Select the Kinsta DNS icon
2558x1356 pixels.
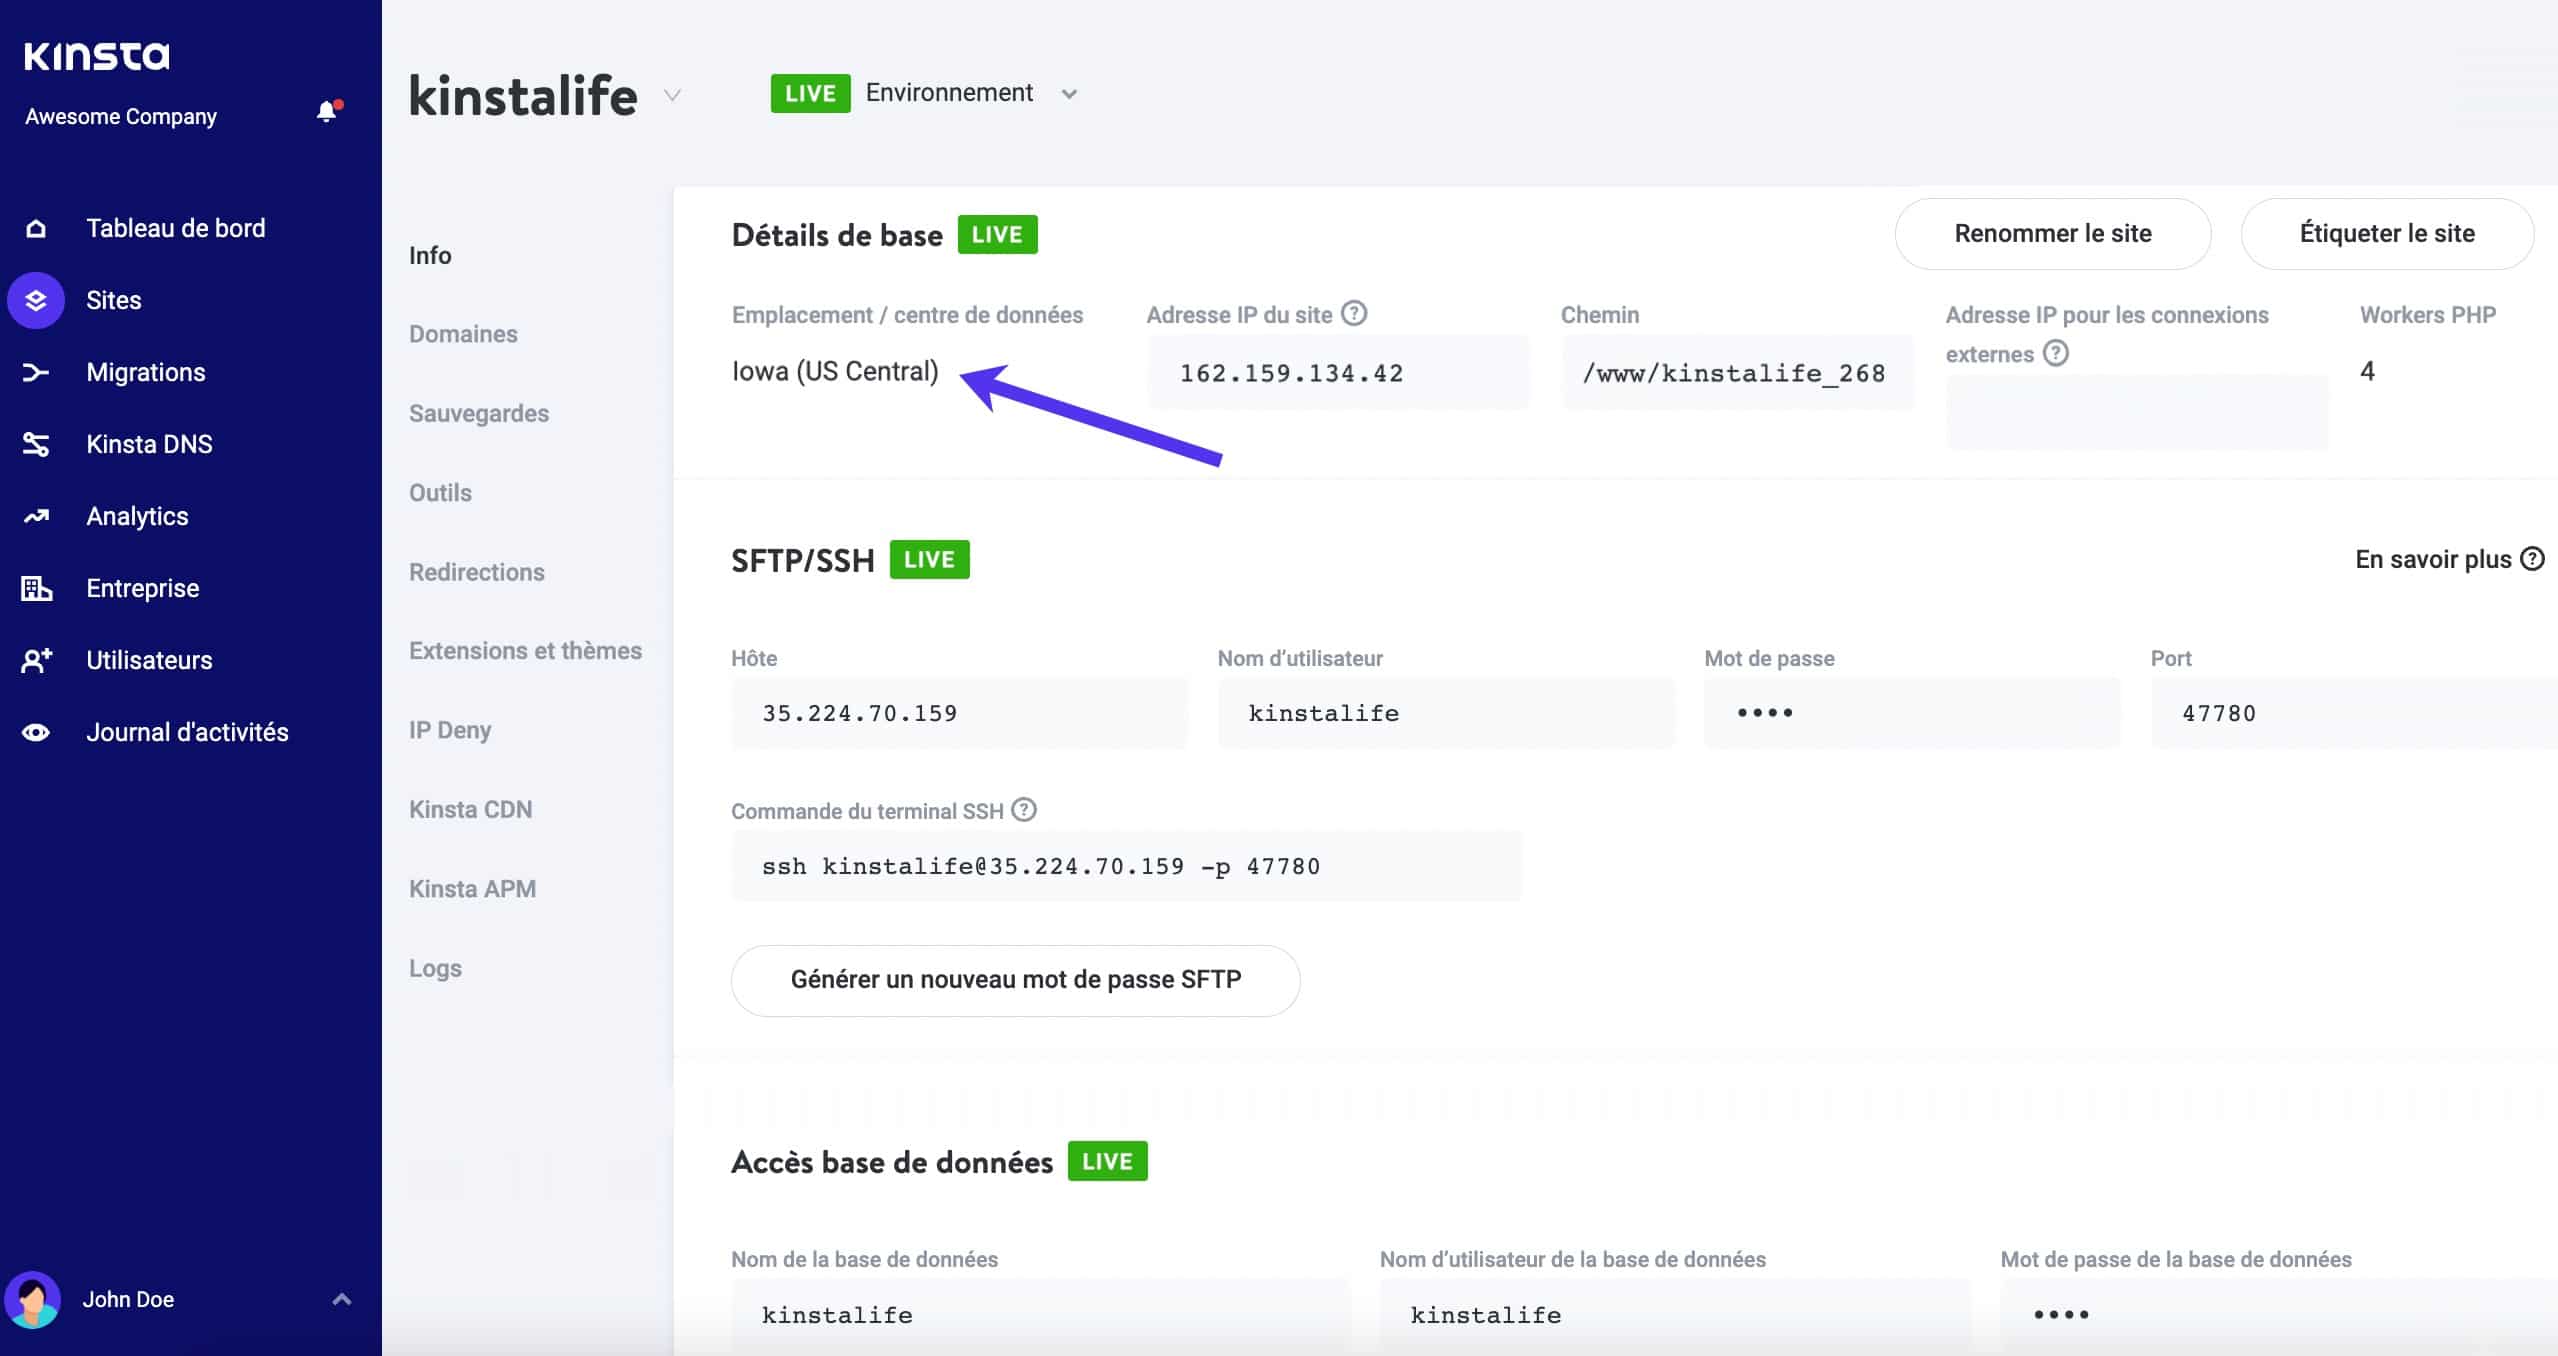tap(36, 444)
